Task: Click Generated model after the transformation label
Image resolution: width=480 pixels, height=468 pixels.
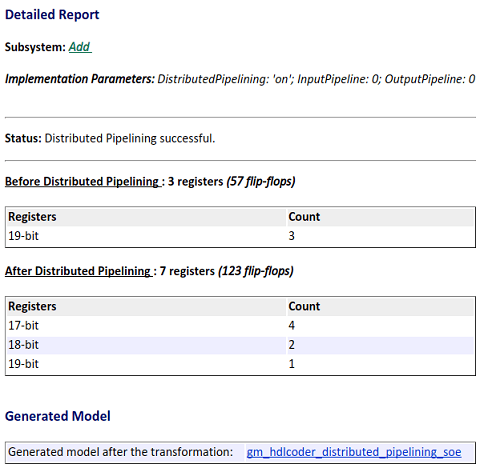Action: (x=120, y=452)
